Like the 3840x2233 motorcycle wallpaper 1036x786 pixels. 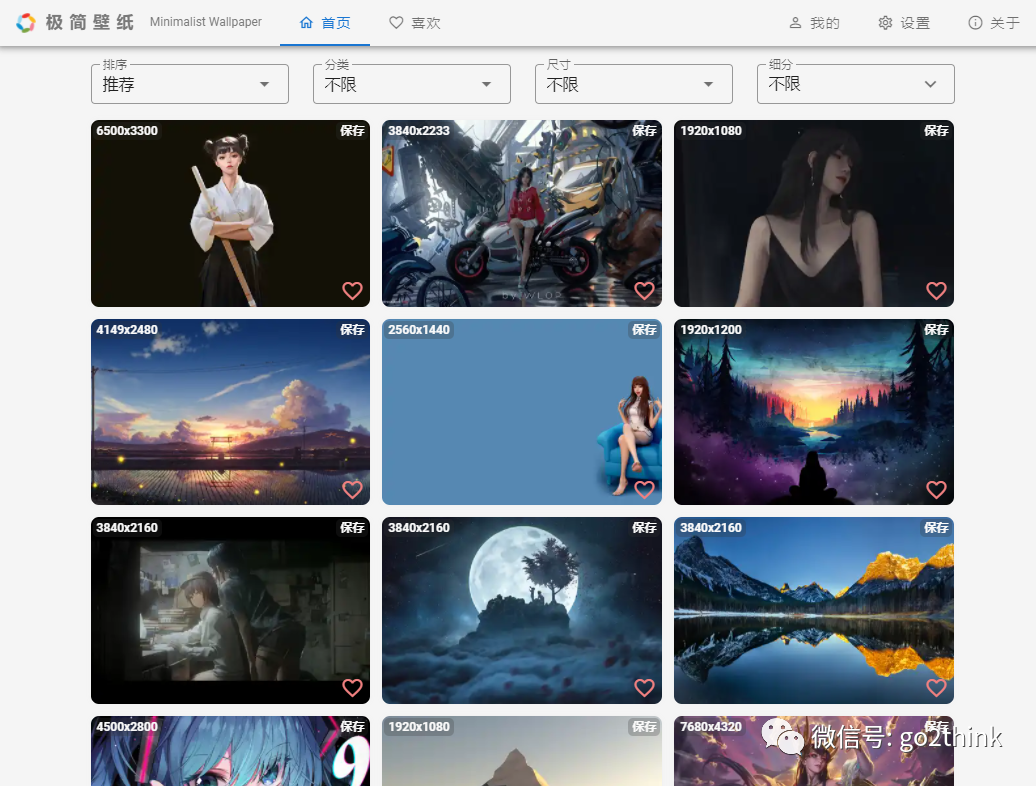tap(644, 291)
